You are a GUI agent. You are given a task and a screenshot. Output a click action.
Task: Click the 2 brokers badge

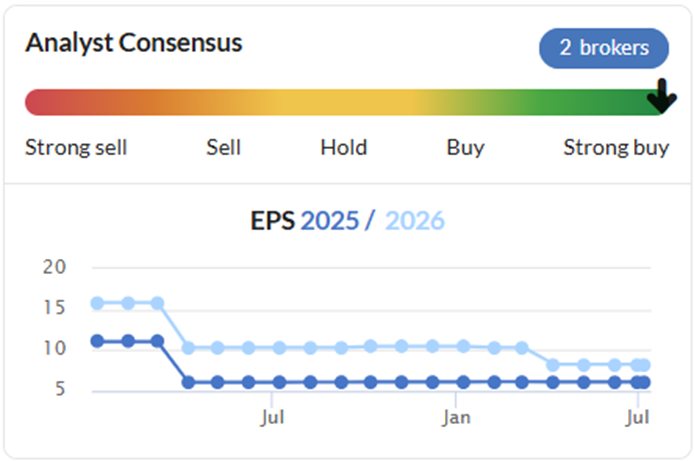click(x=604, y=48)
